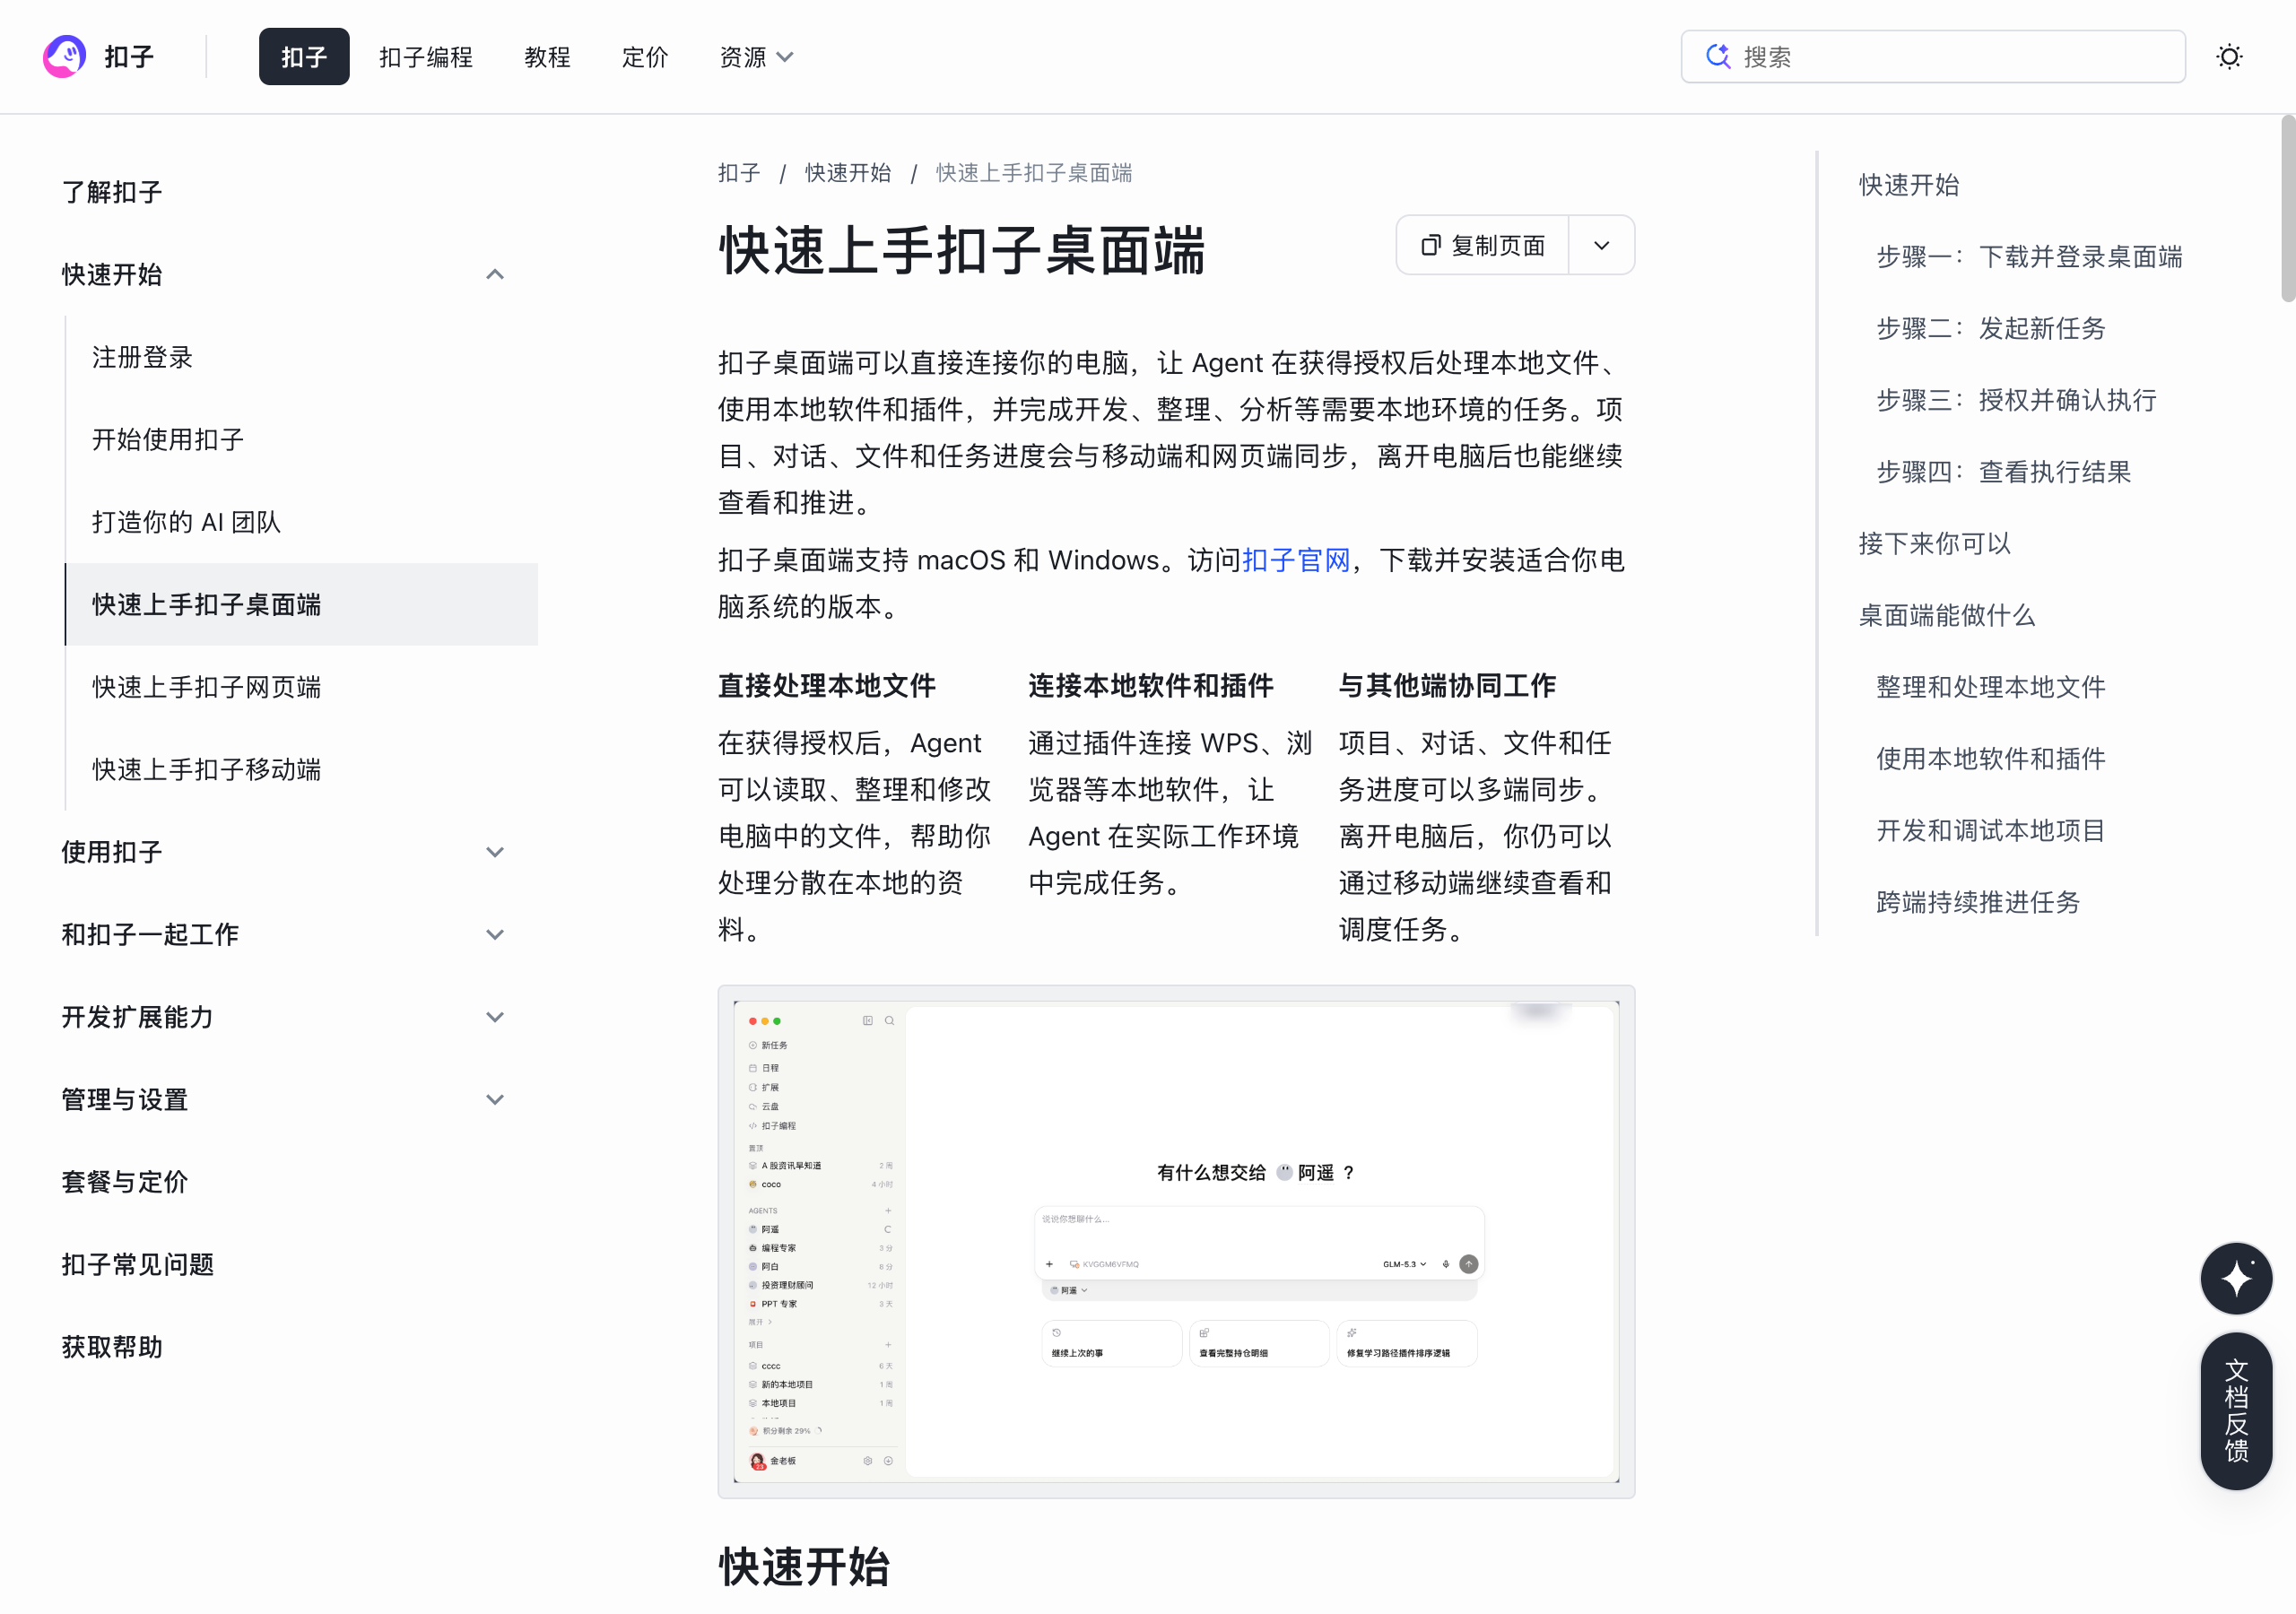Screen dimensions: 2296x1614
Task: Jump to 整理和处理本地文件 in outline
Action: 1991,687
